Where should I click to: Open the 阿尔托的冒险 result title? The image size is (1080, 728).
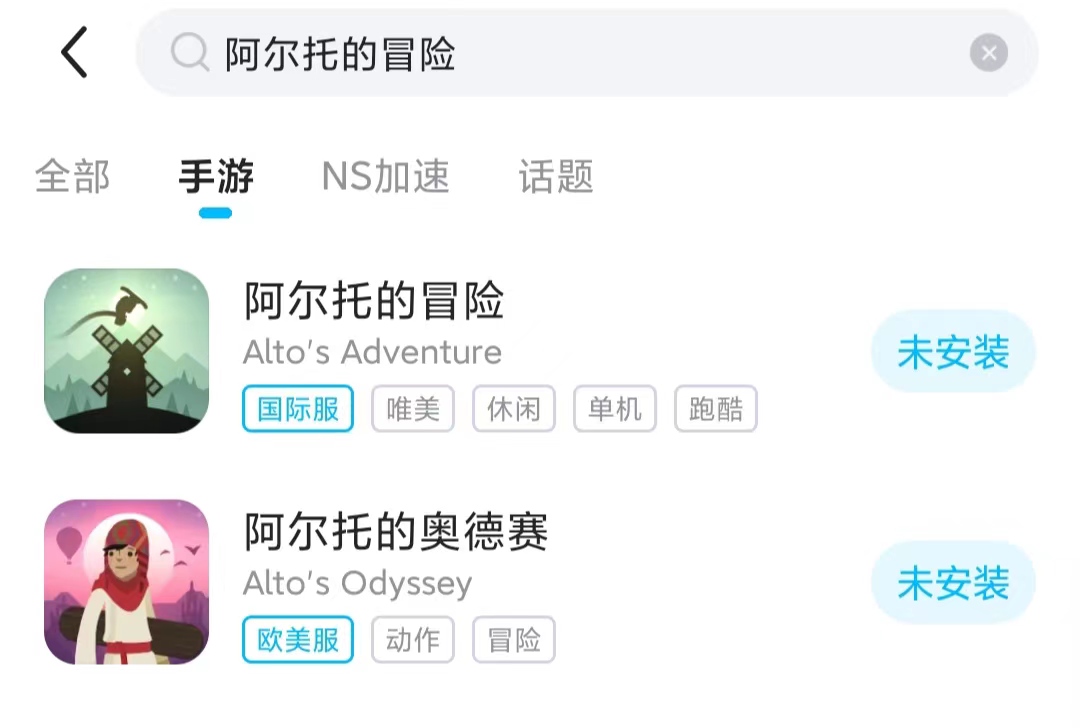point(374,301)
